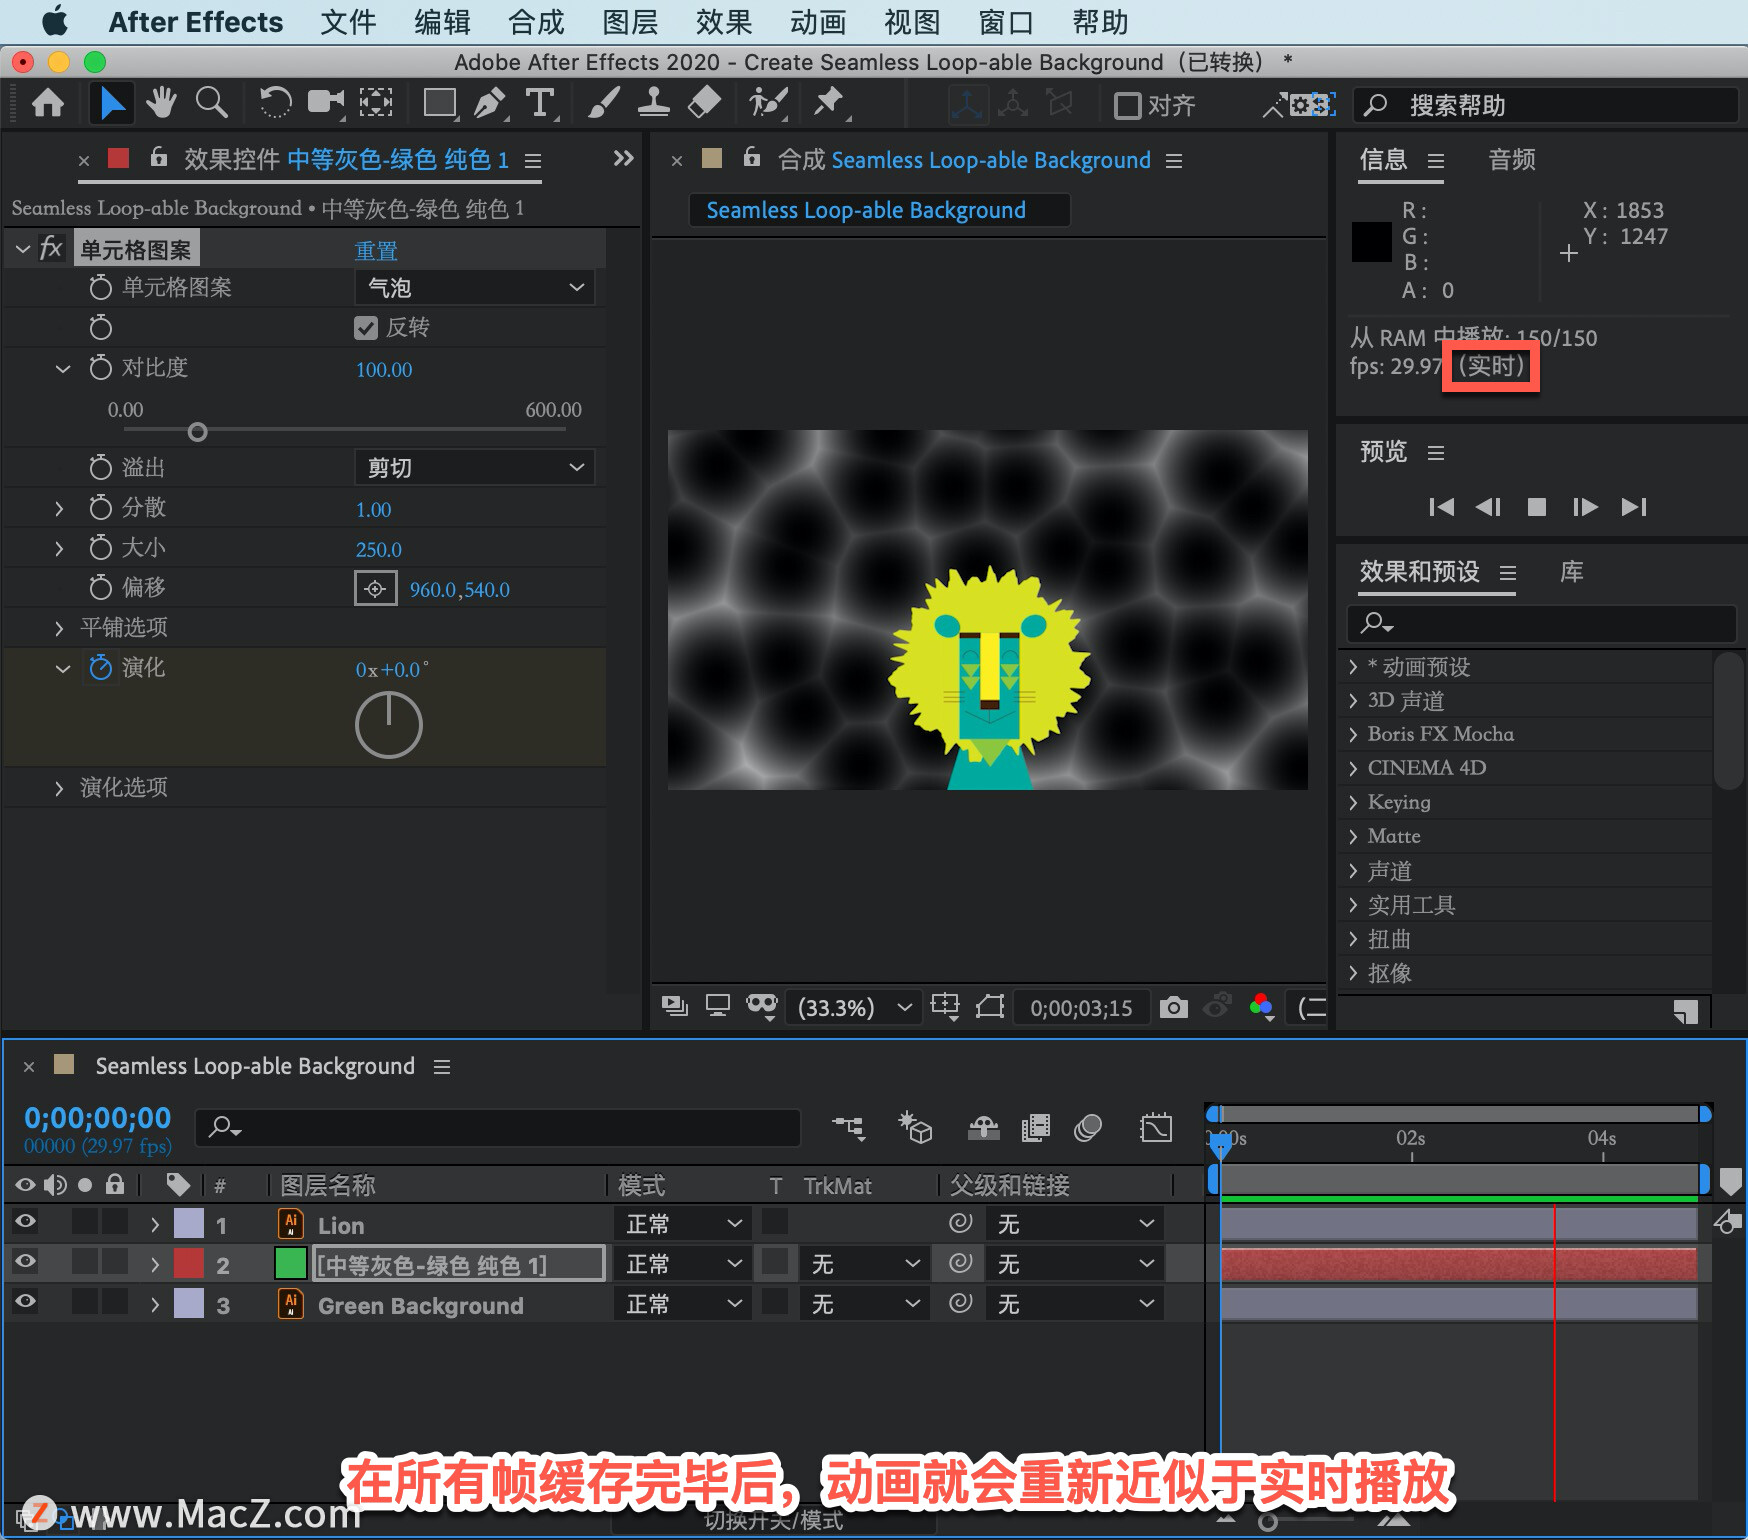Image resolution: width=1748 pixels, height=1540 pixels.
Task: Hide the Green Background layer
Action: [25, 1301]
